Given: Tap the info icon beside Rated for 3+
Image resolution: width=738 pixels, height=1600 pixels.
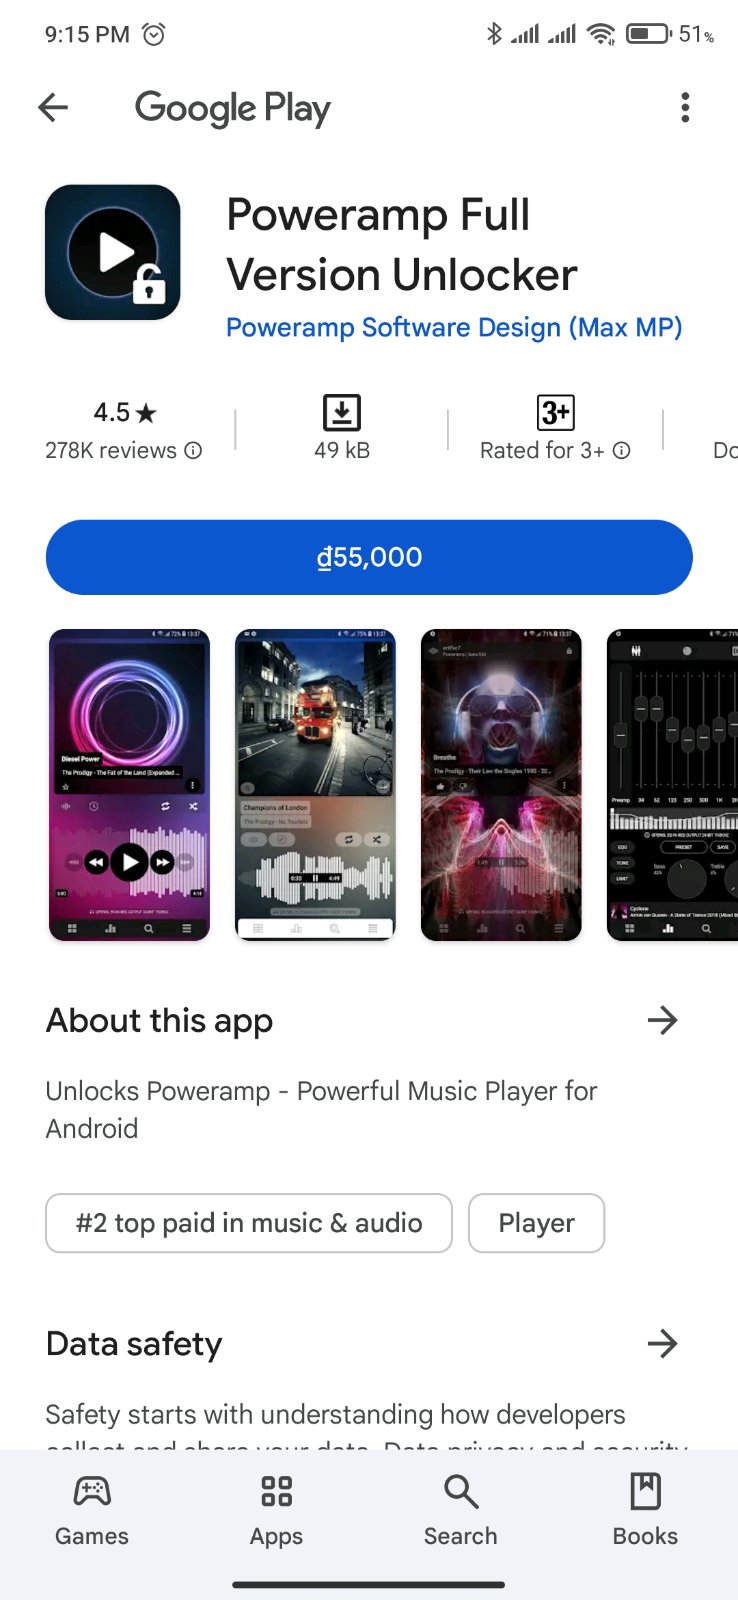Looking at the screenshot, I should (x=621, y=451).
